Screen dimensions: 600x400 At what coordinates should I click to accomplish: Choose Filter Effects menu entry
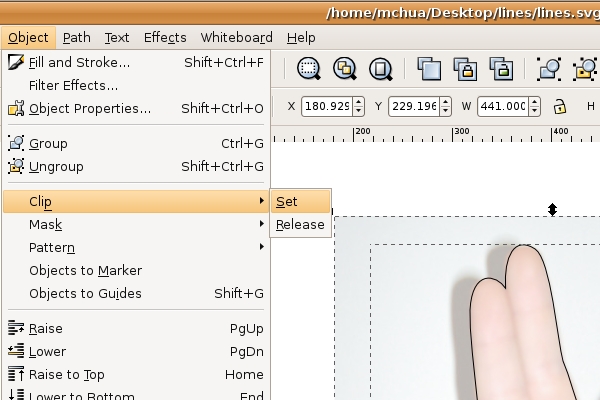[x=136, y=85]
